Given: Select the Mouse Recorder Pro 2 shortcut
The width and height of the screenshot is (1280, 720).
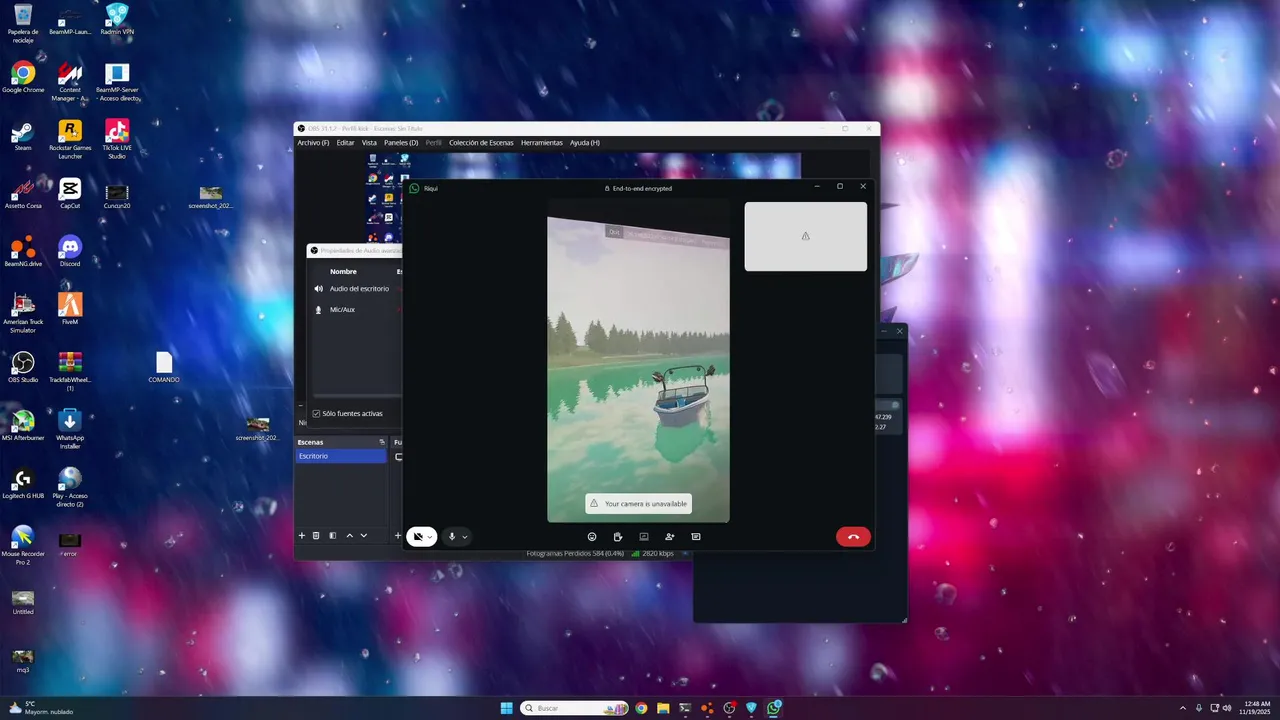Looking at the screenshot, I should pyautogui.click(x=23, y=545).
